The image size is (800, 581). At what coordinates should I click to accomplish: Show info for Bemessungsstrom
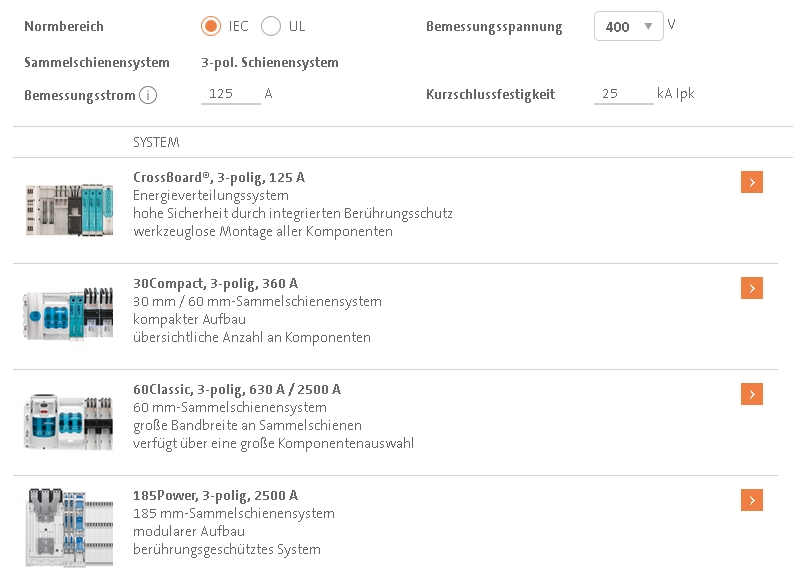pyautogui.click(x=148, y=96)
